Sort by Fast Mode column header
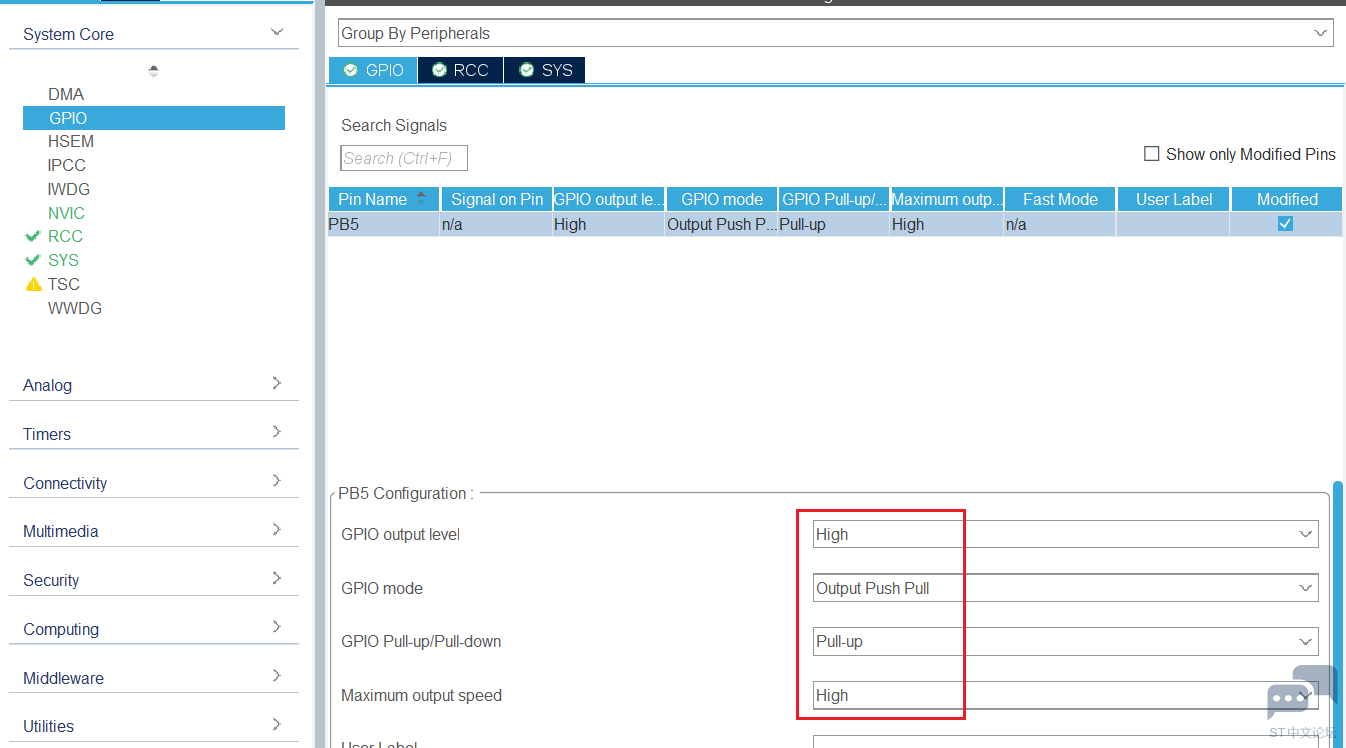This screenshot has width=1346, height=748. click(1060, 199)
